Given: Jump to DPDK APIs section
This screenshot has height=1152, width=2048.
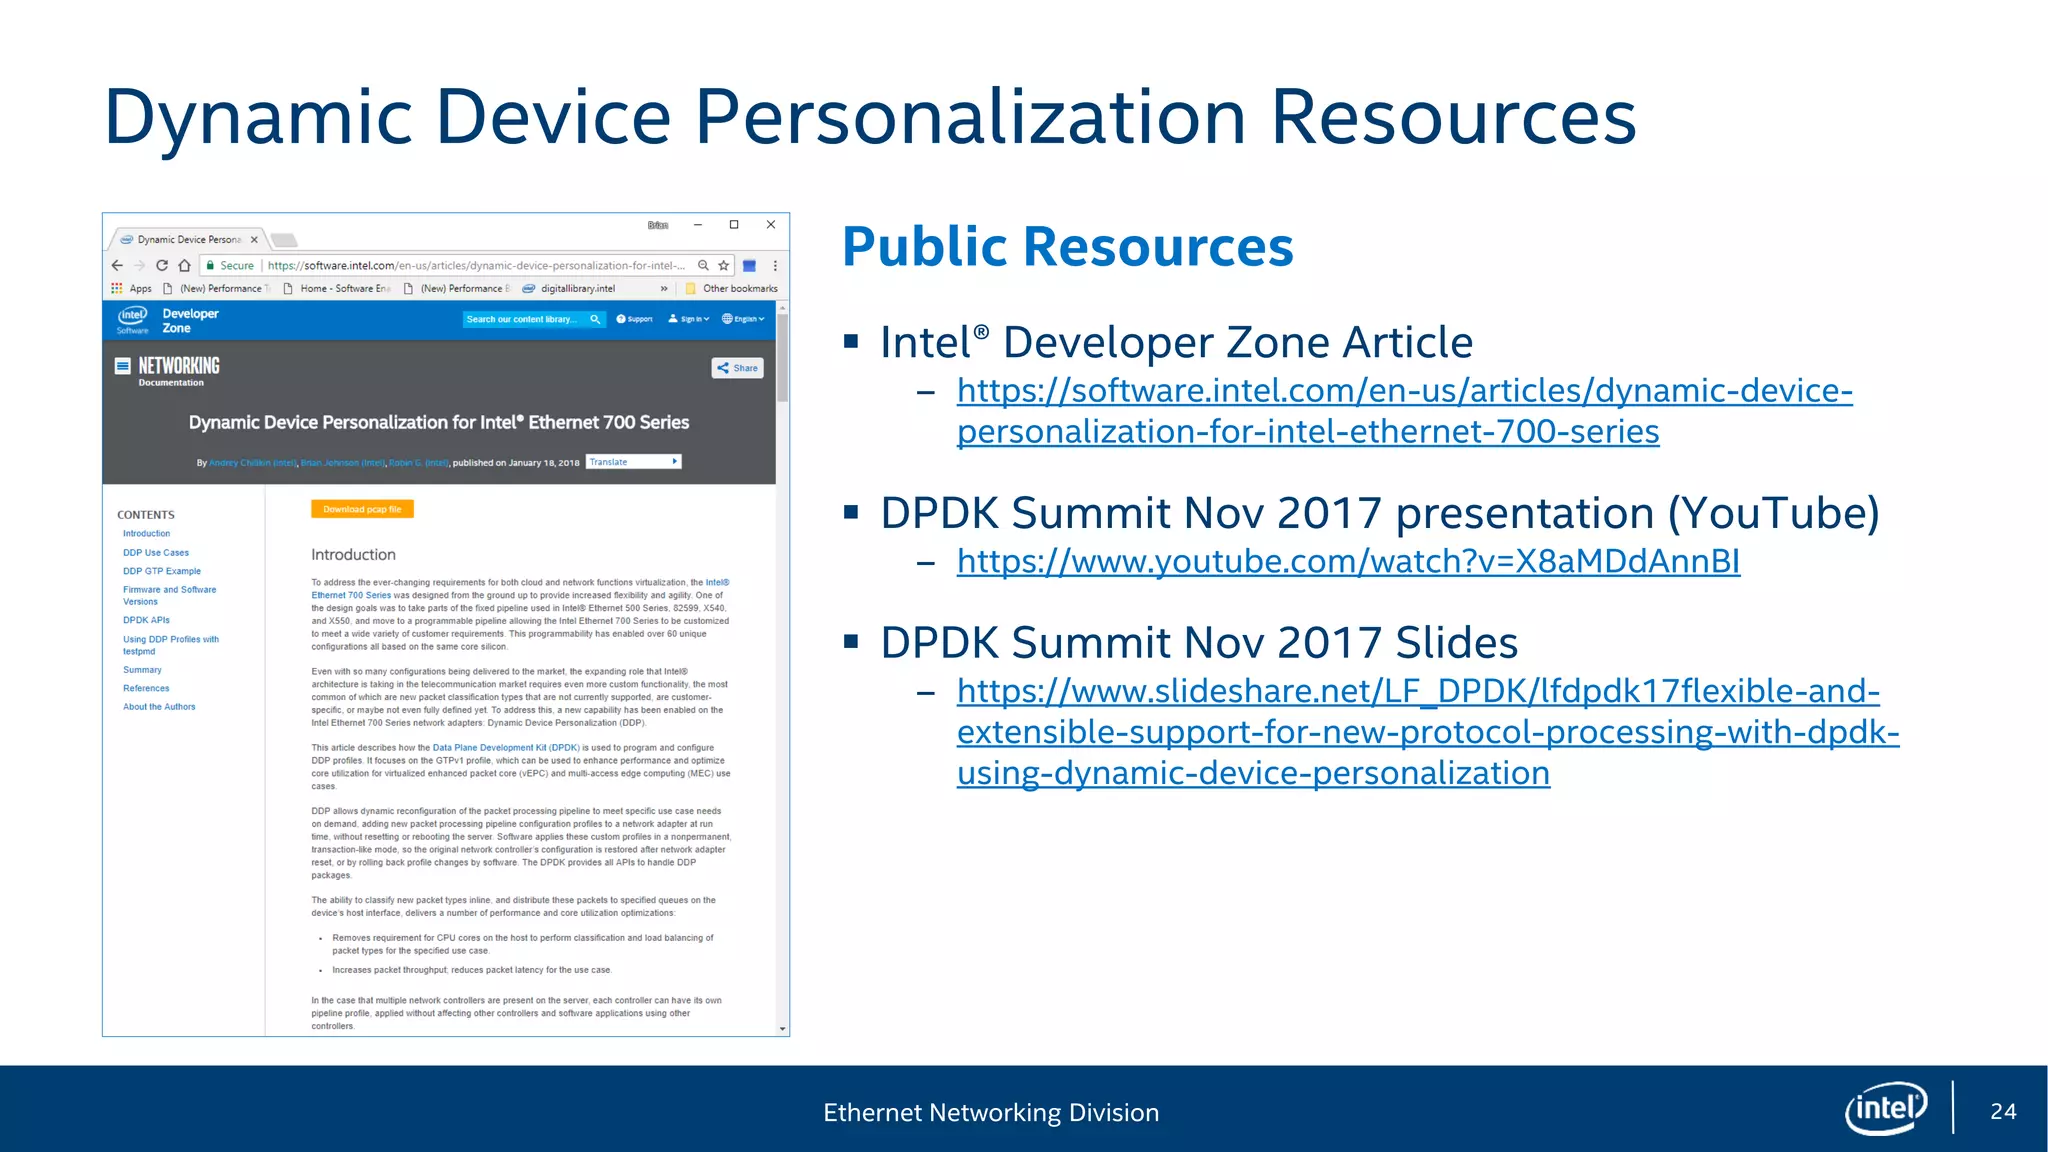Looking at the screenshot, I should (146, 621).
